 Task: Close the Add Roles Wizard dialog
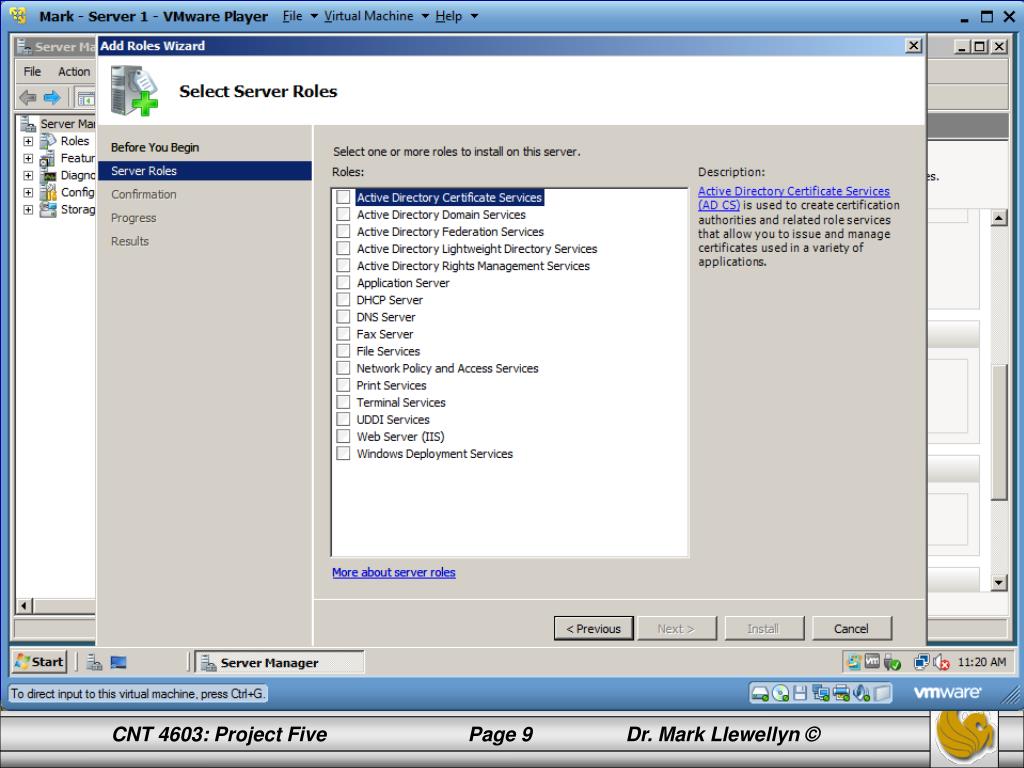click(914, 46)
